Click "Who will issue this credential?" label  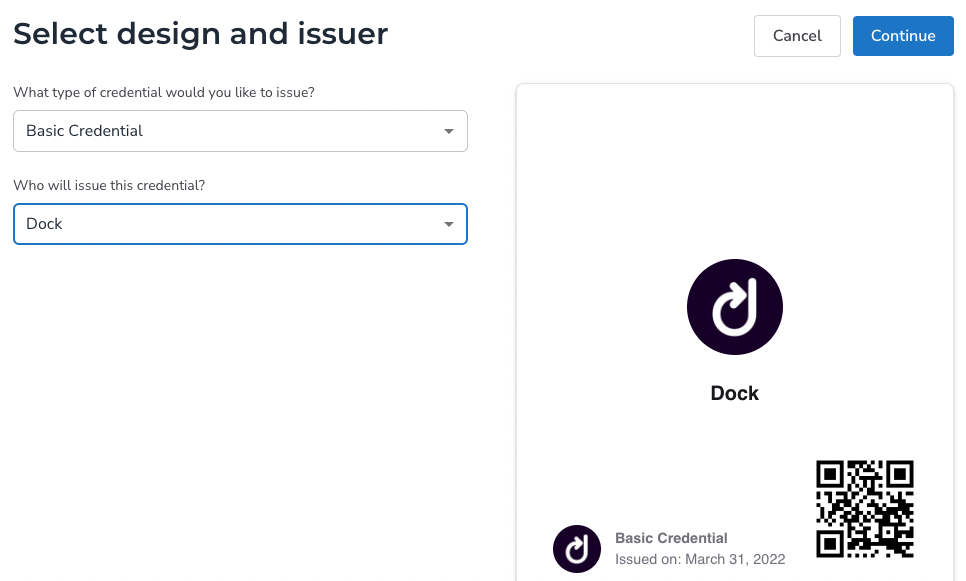(x=109, y=185)
